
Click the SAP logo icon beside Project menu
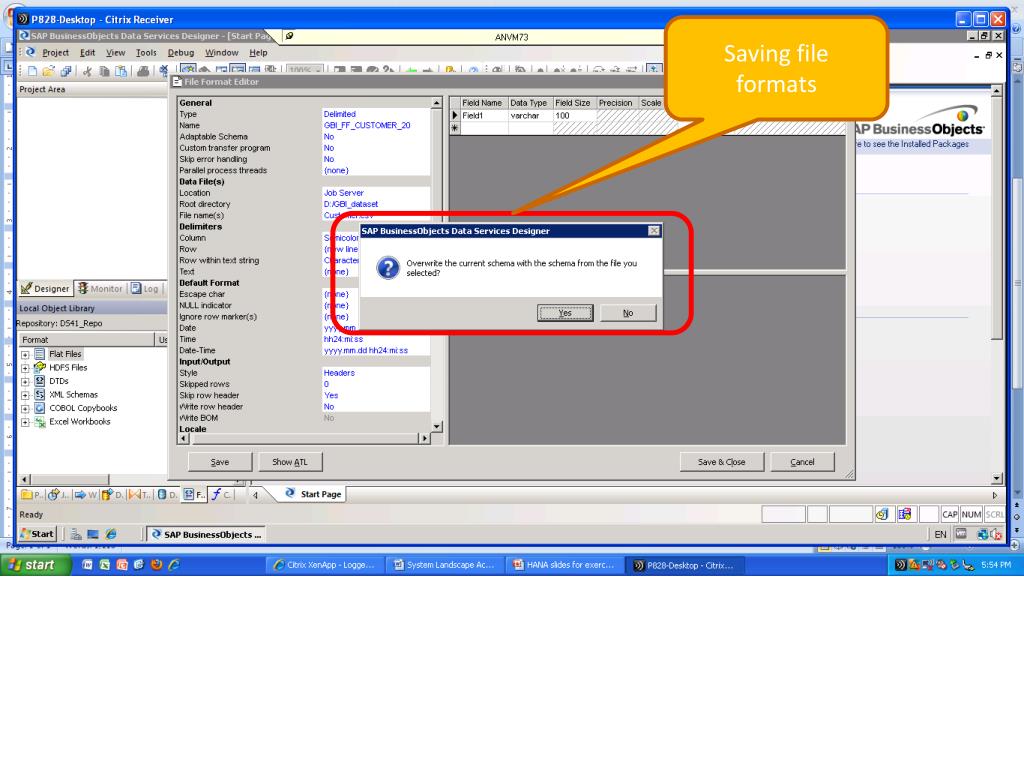pyautogui.click(x=30, y=52)
